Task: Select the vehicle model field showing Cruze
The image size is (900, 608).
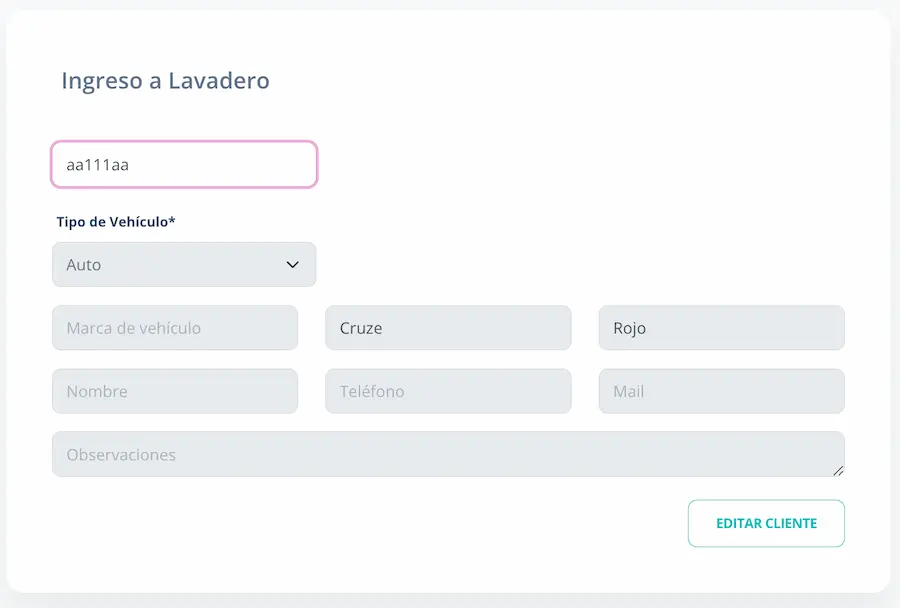Action: (448, 327)
